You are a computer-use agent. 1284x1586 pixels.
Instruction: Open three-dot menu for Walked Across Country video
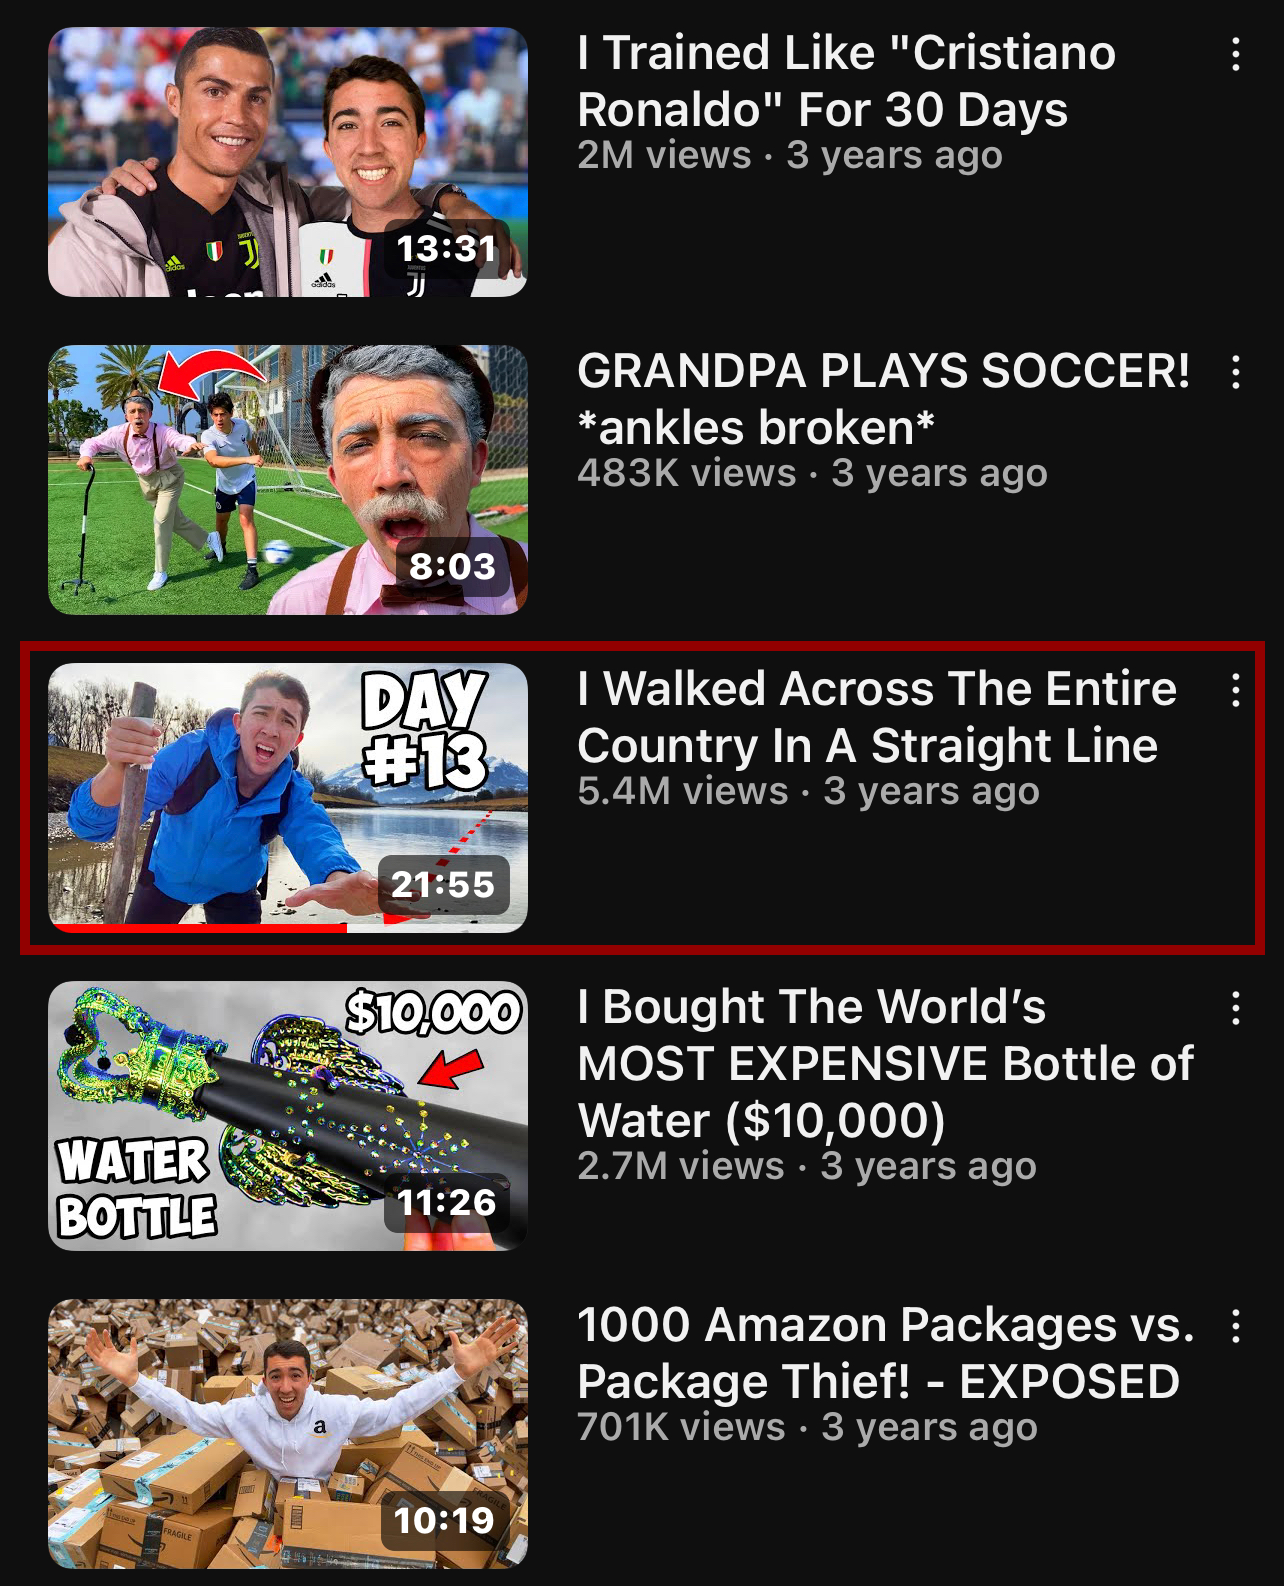1236,690
